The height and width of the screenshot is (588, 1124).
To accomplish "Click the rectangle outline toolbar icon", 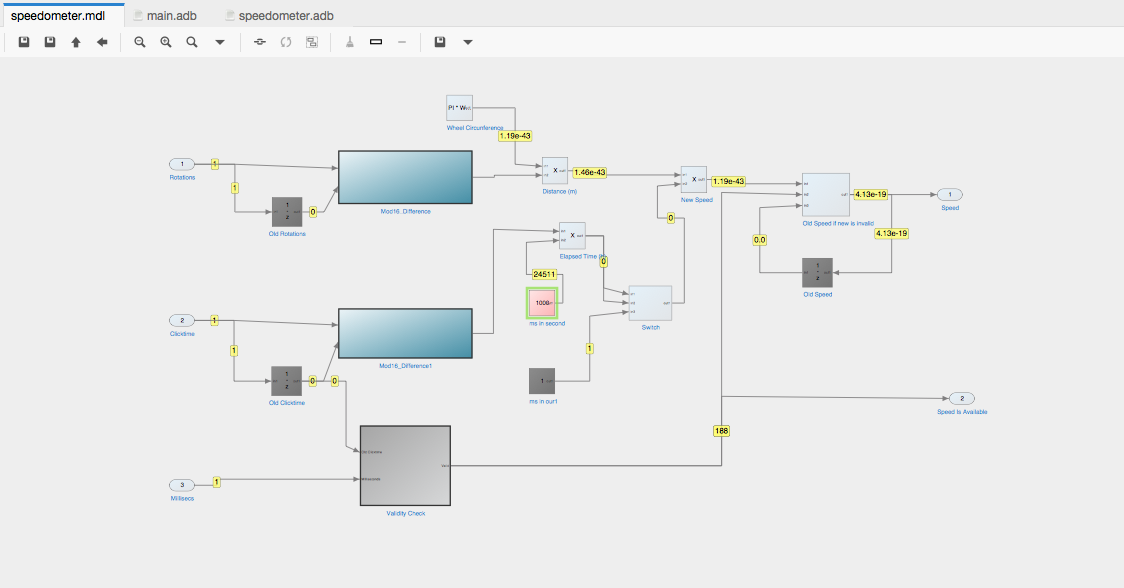I will (x=376, y=42).
